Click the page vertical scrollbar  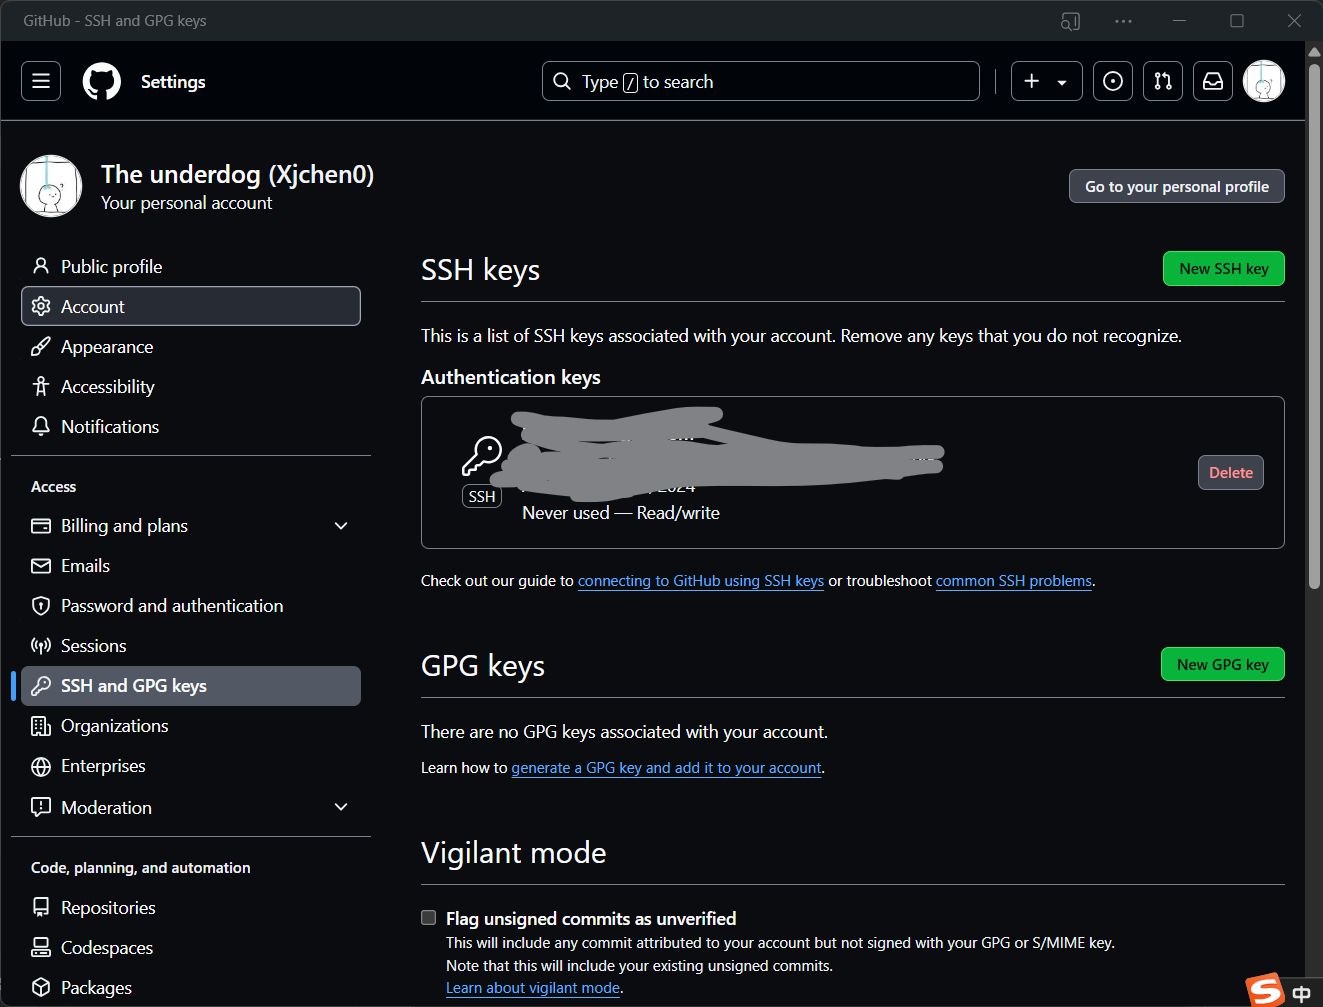point(1314,320)
